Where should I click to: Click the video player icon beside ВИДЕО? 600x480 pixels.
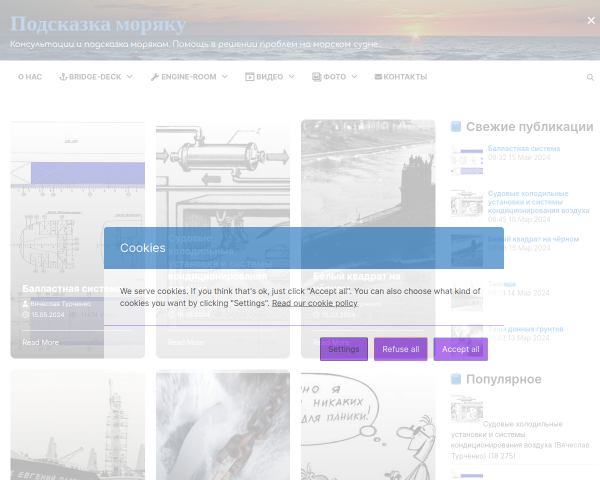click(x=249, y=77)
